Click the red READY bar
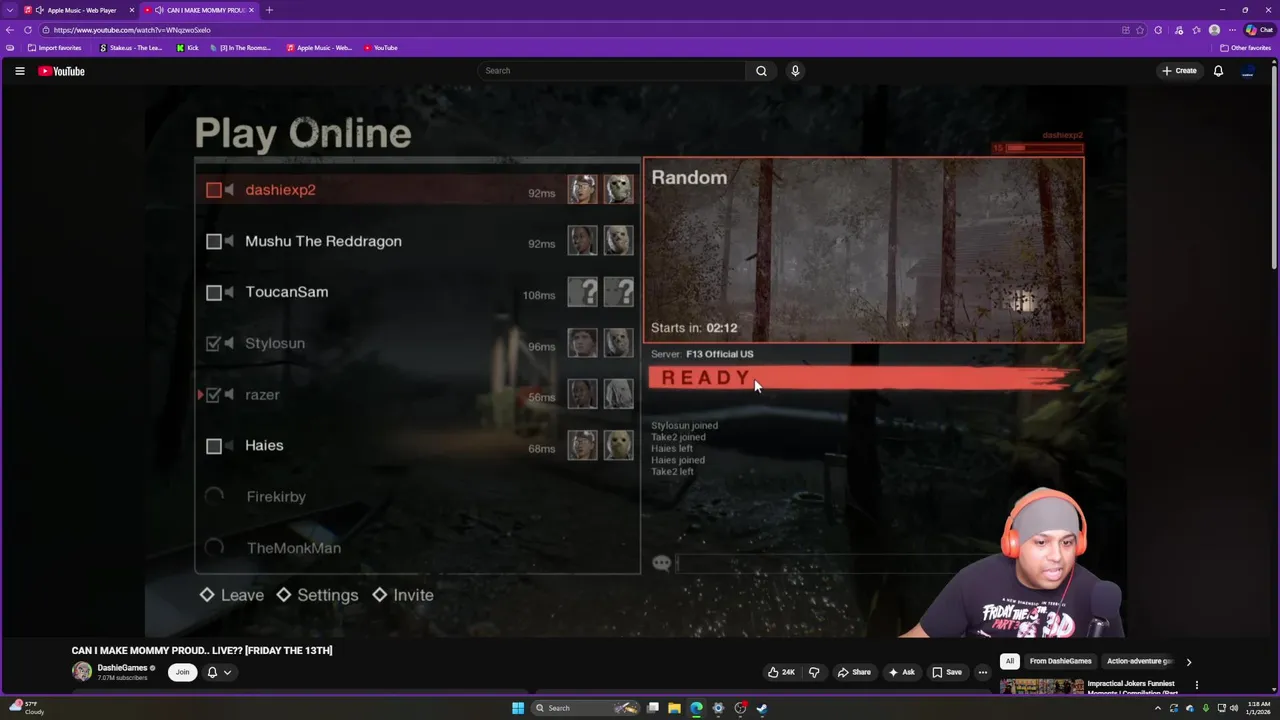1280x720 pixels. tap(861, 378)
